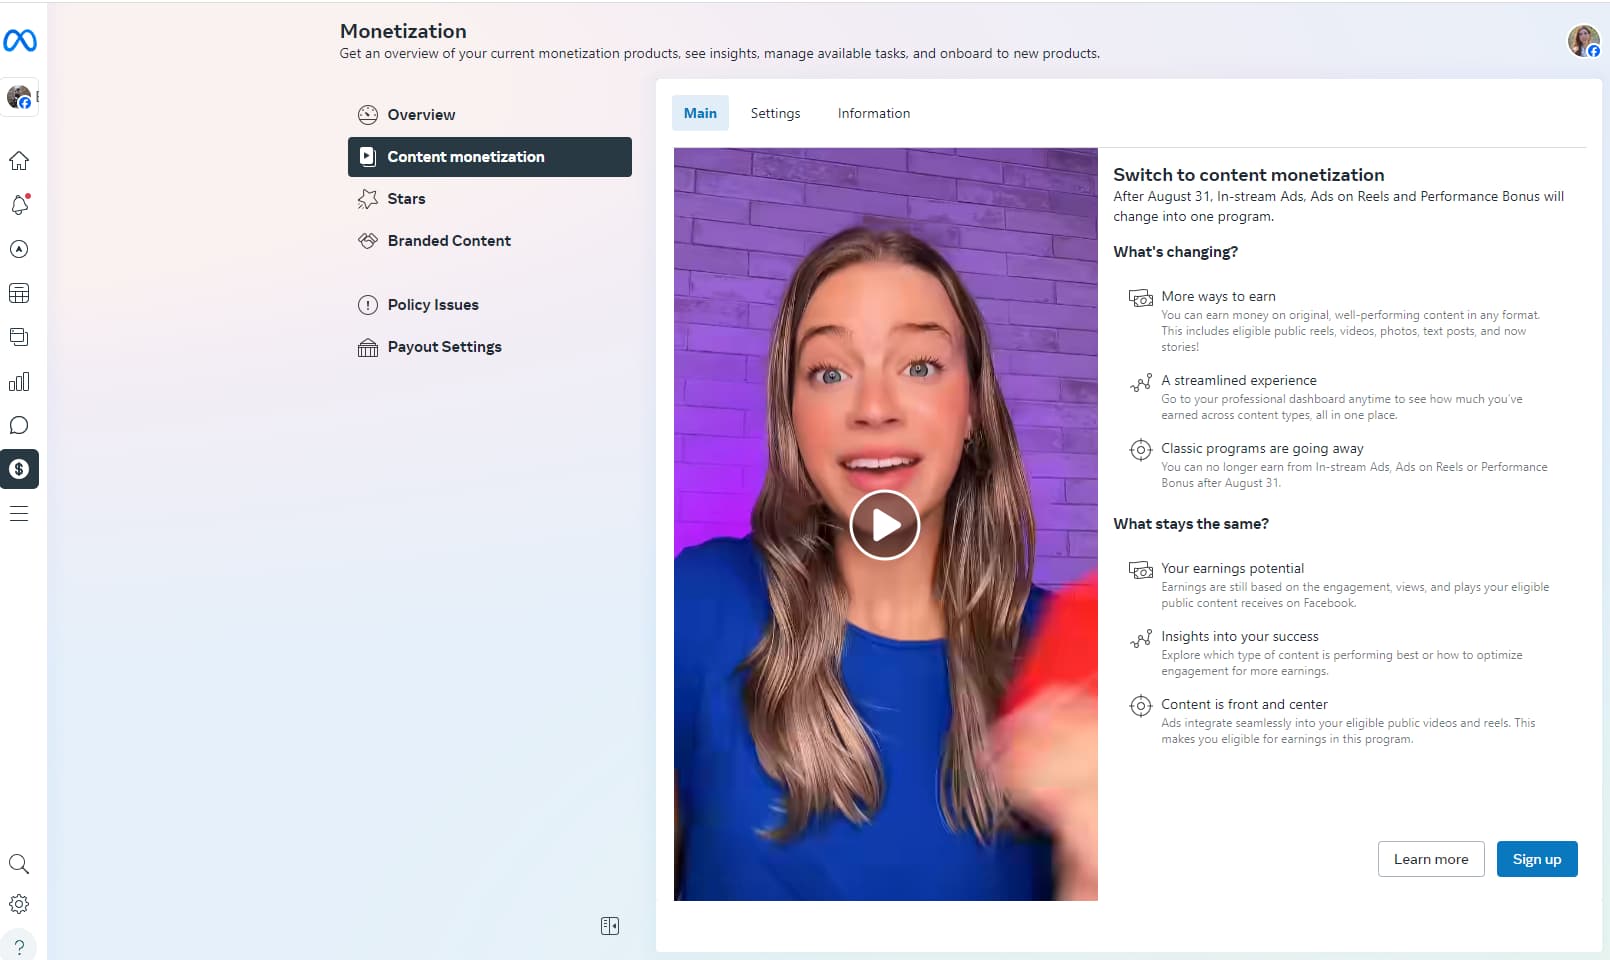Open the Stars section
1610x960 pixels.
pos(490,199)
